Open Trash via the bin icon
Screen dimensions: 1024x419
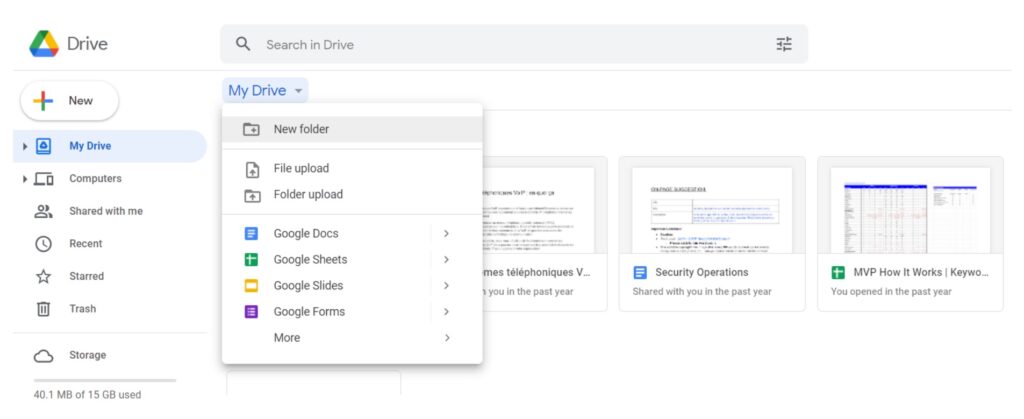43,309
